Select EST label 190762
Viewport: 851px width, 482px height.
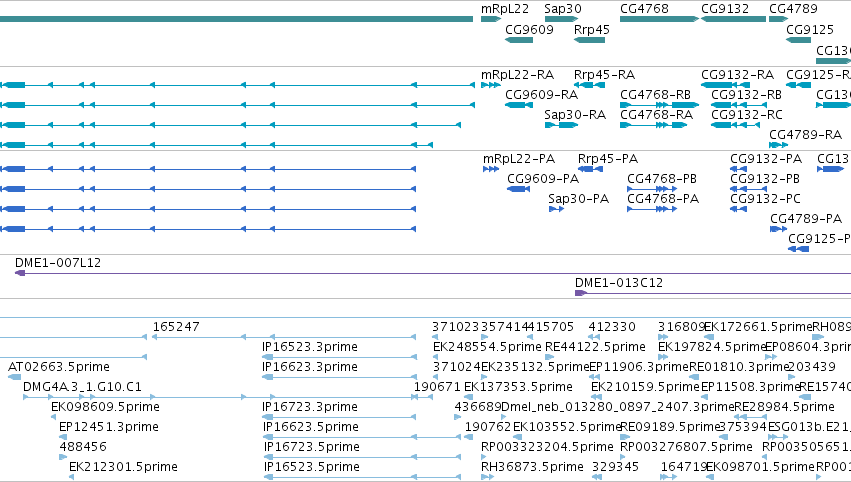(488, 428)
